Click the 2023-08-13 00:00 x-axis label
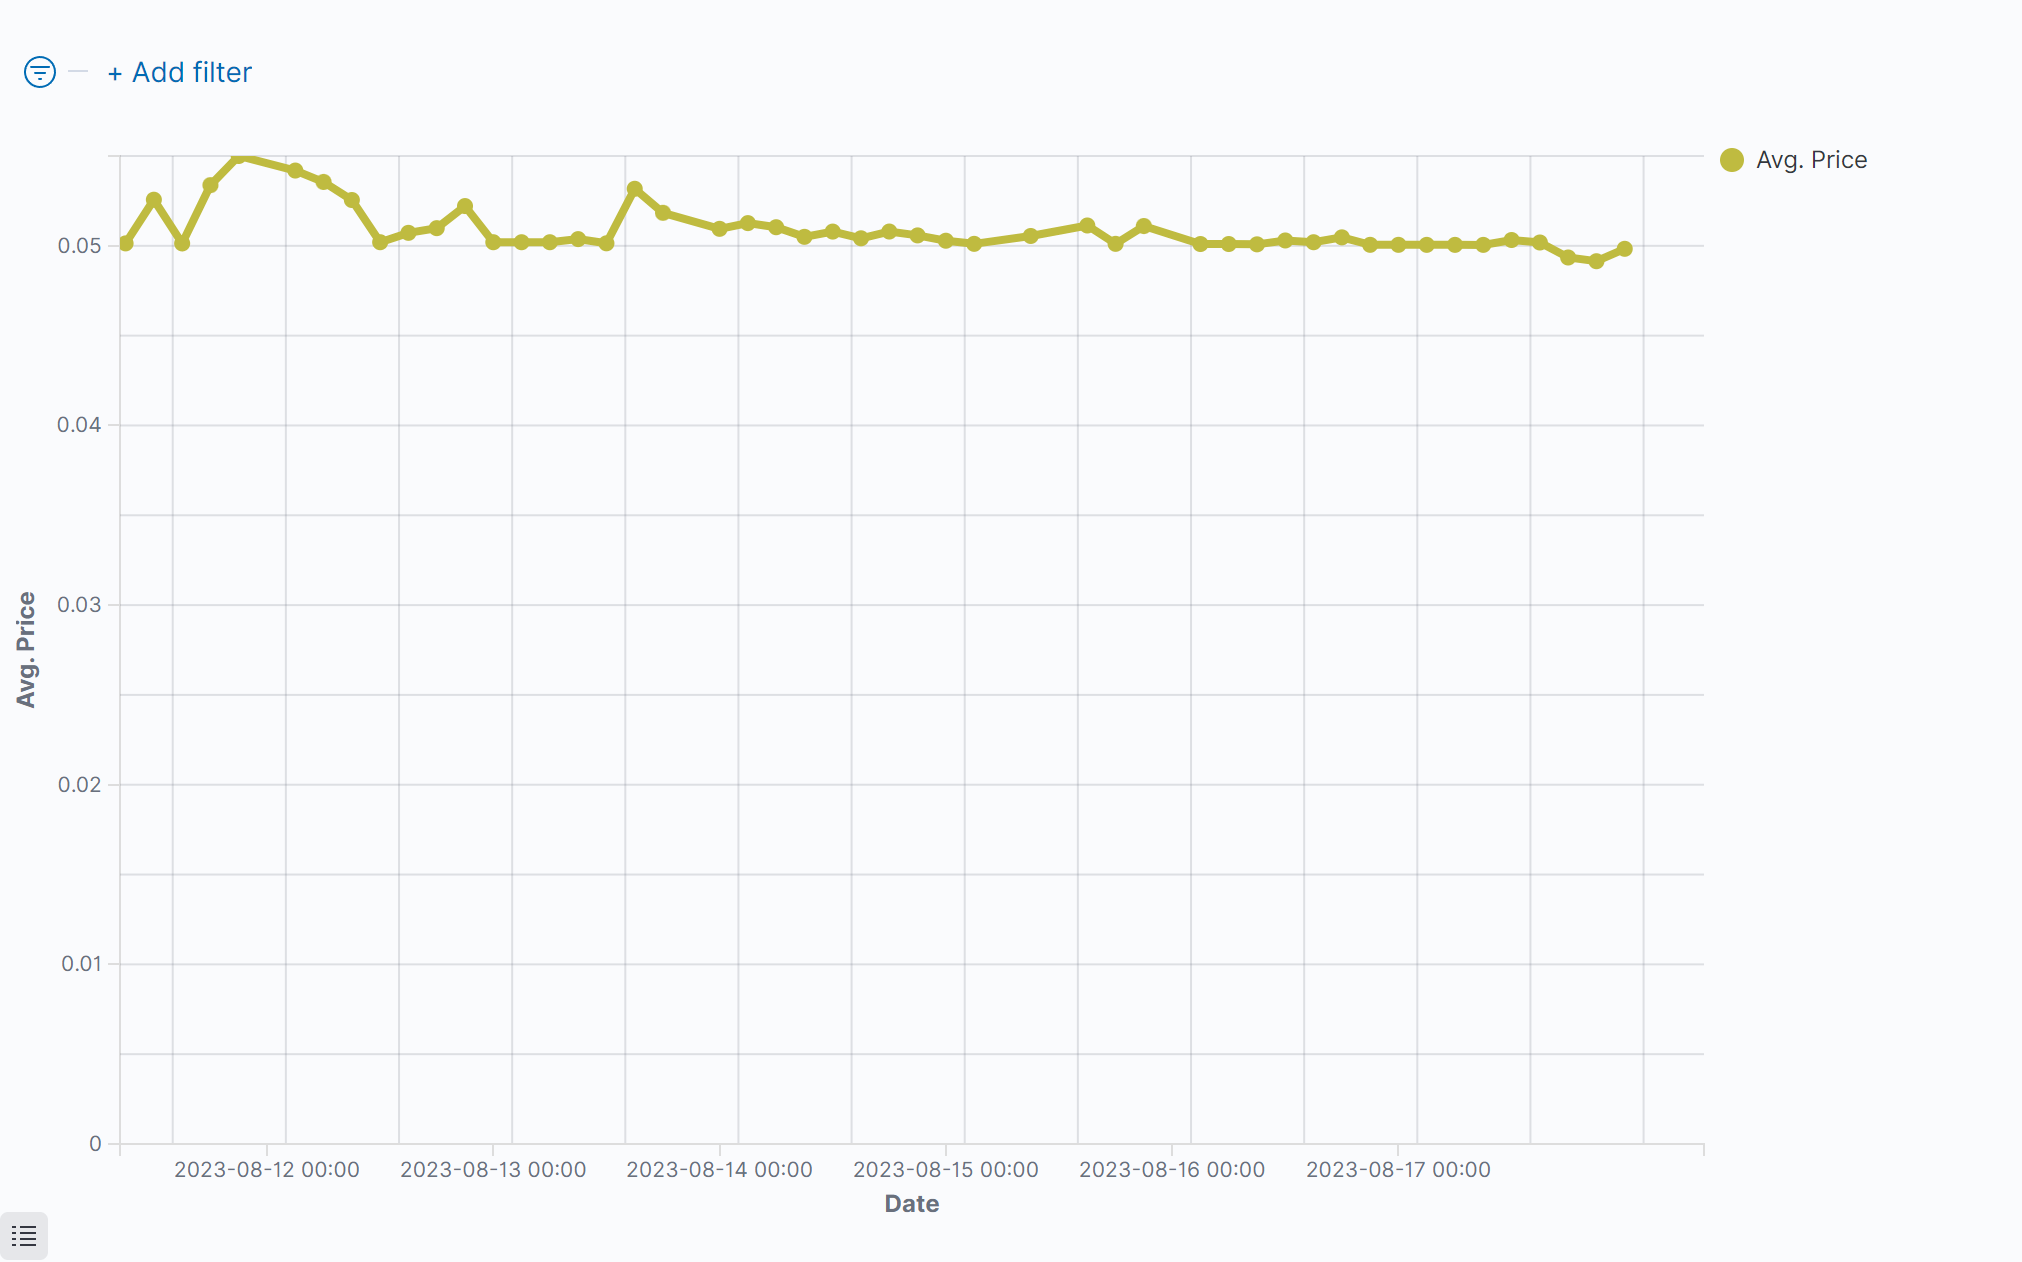 click(x=493, y=1170)
